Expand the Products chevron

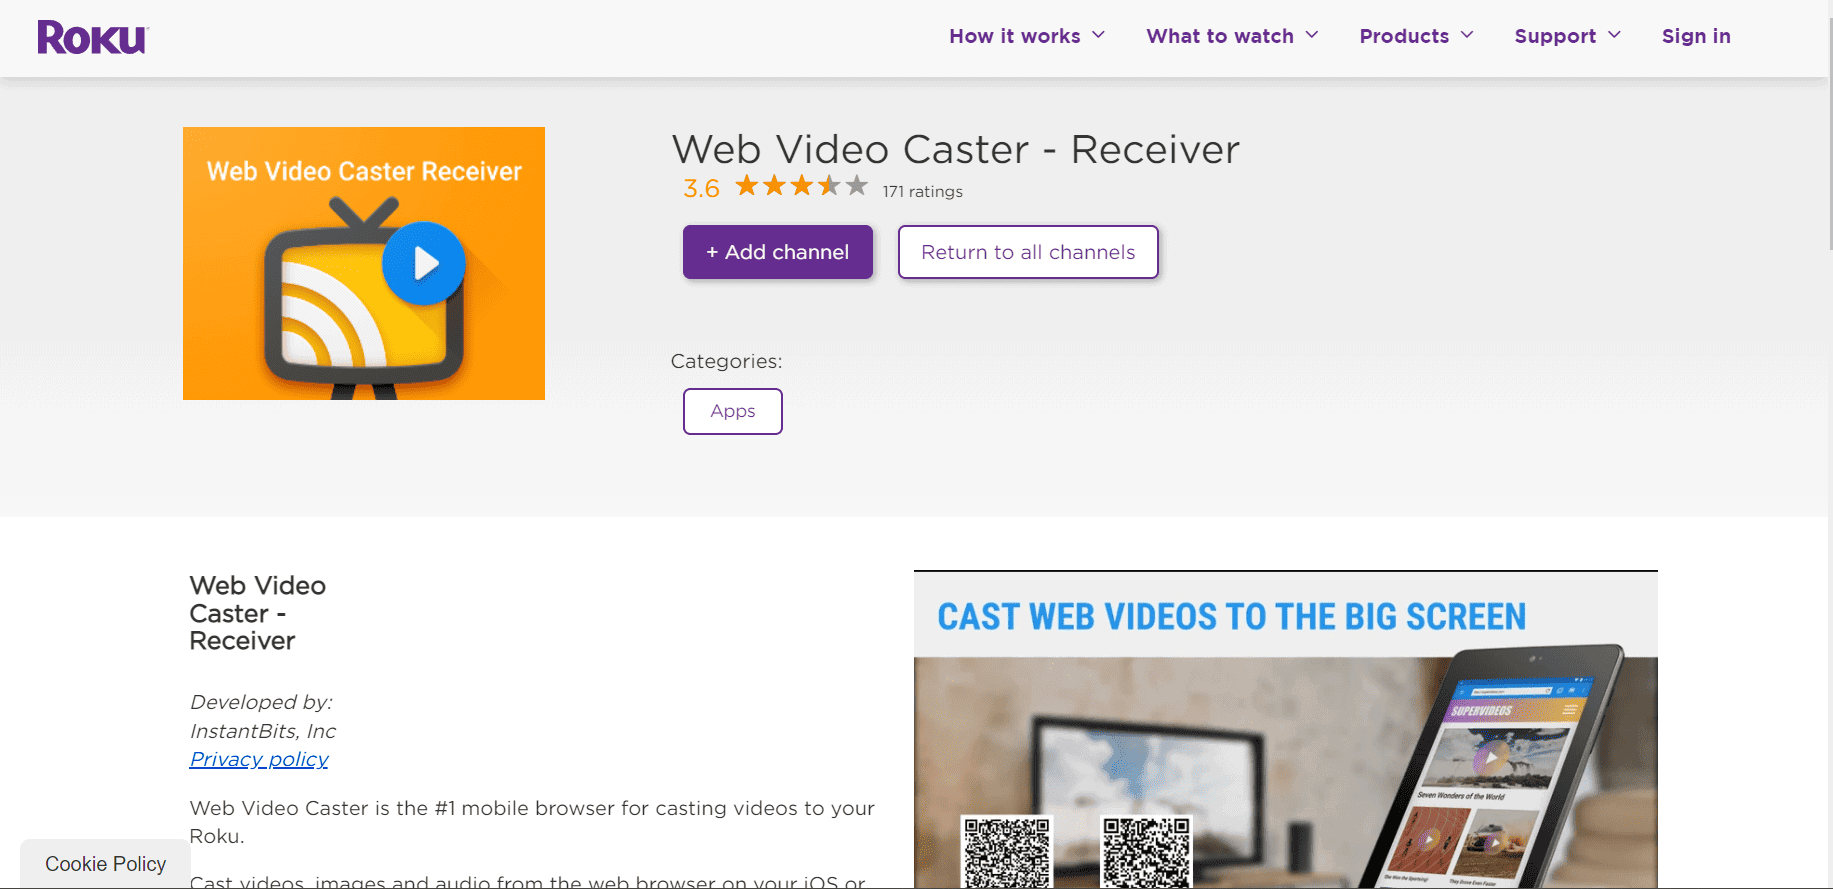(x=1467, y=35)
